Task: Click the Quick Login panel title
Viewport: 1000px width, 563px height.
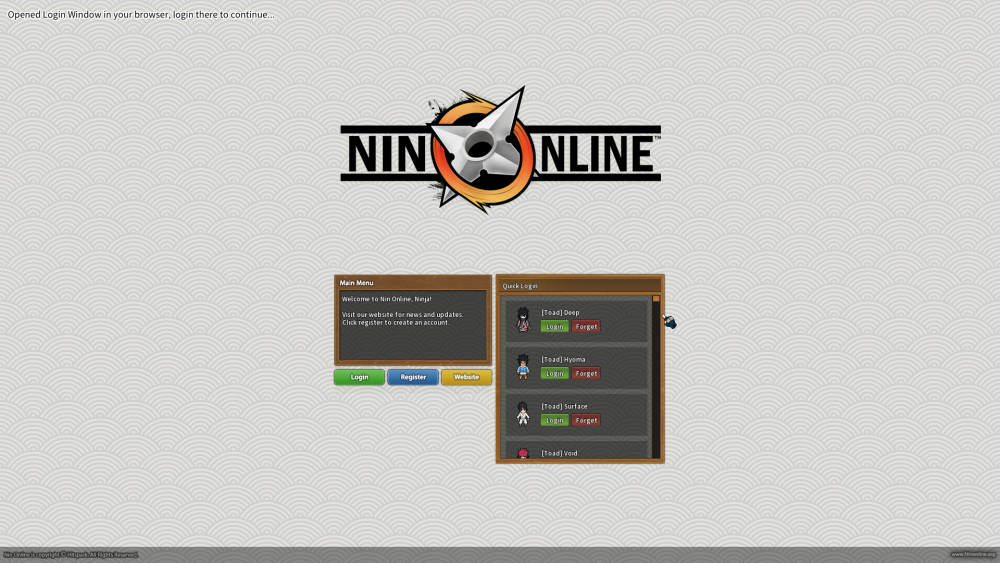Action: (520, 286)
